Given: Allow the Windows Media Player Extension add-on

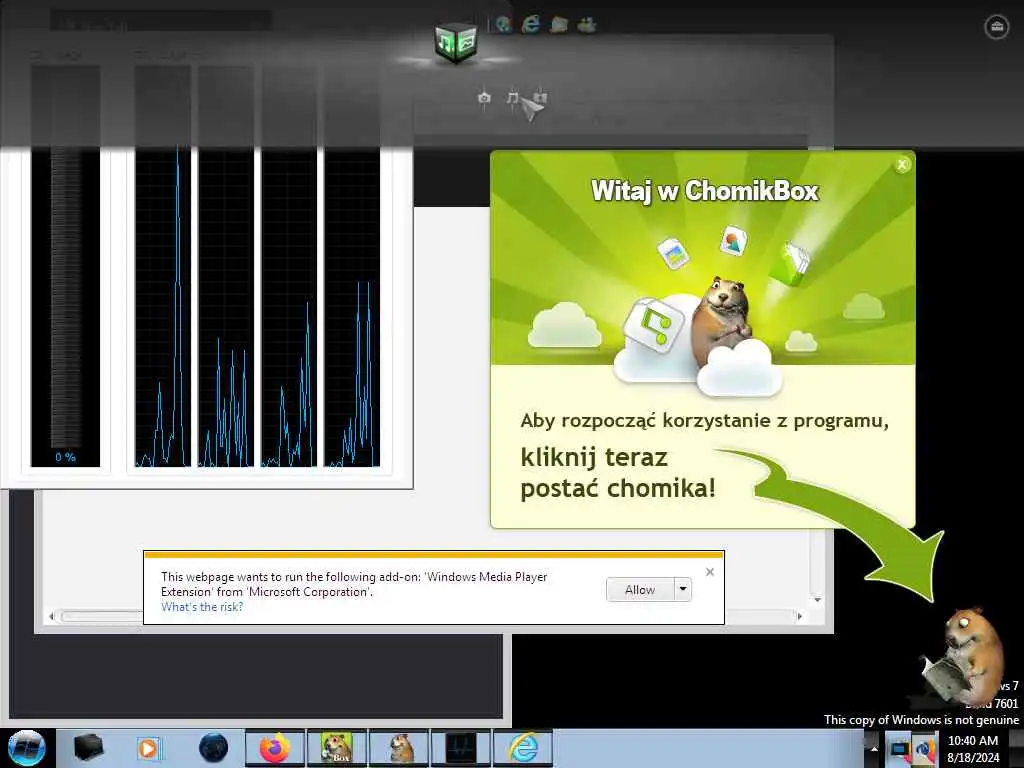Looking at the screenshot, I should (640, 590).
